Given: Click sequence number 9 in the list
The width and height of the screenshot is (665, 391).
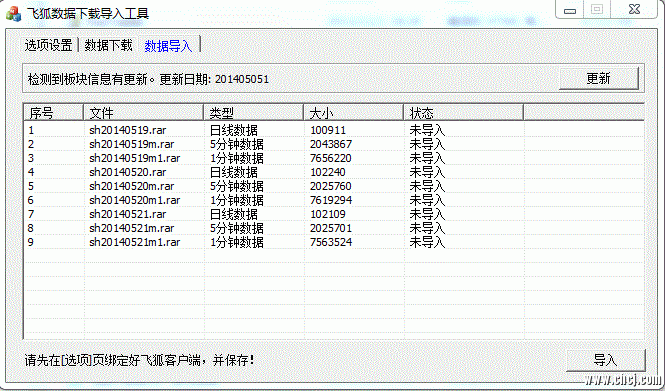Looking at the screenshot, I should 31,242.
